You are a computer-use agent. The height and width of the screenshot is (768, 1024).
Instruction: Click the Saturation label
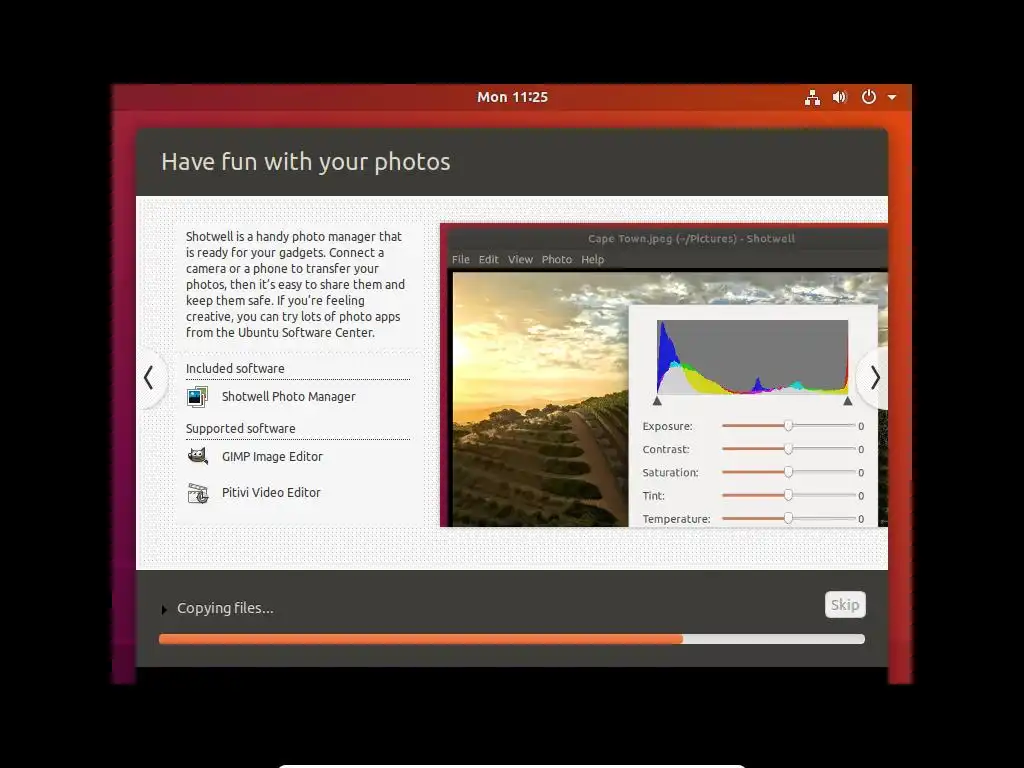[671, 472]
